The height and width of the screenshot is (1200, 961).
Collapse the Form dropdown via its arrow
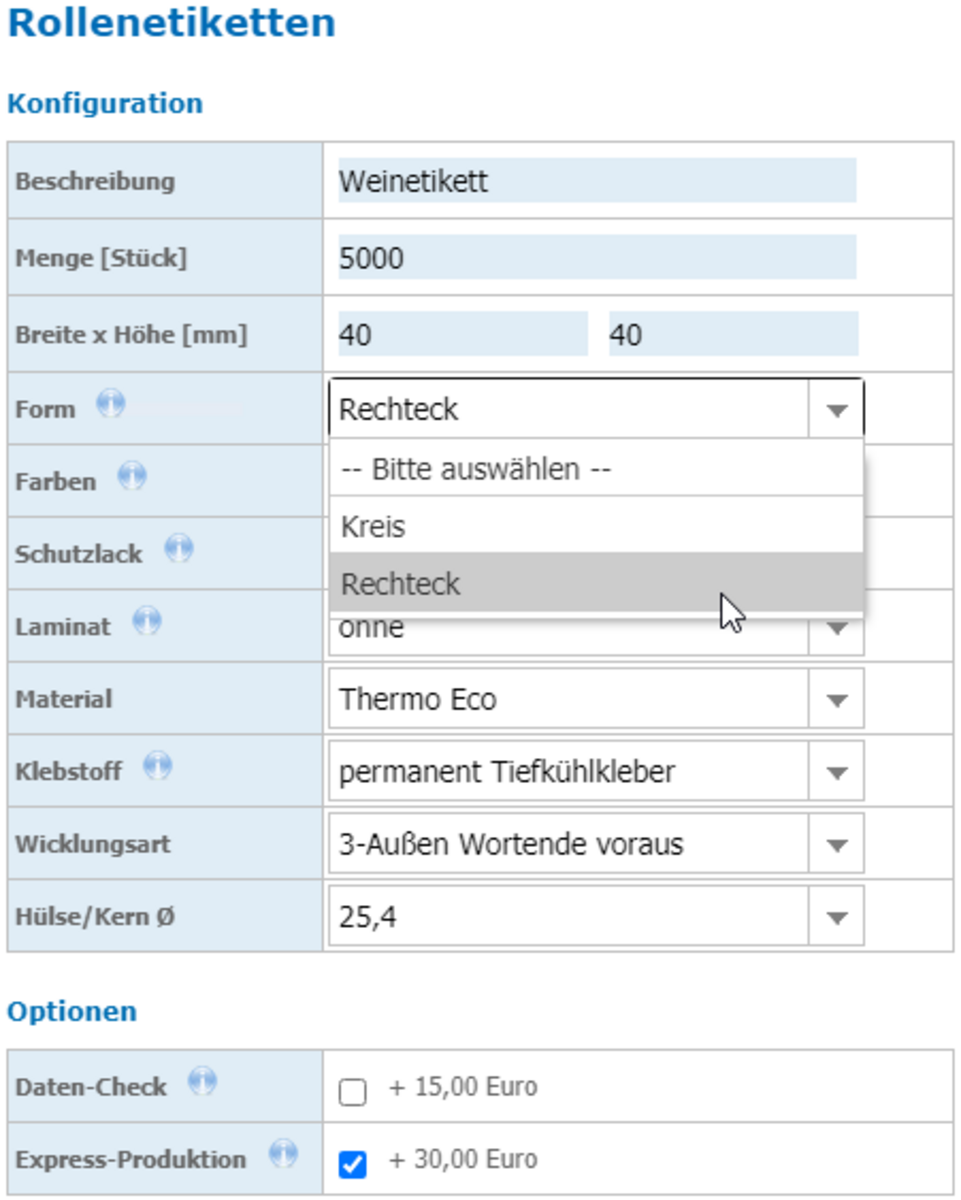837,409
